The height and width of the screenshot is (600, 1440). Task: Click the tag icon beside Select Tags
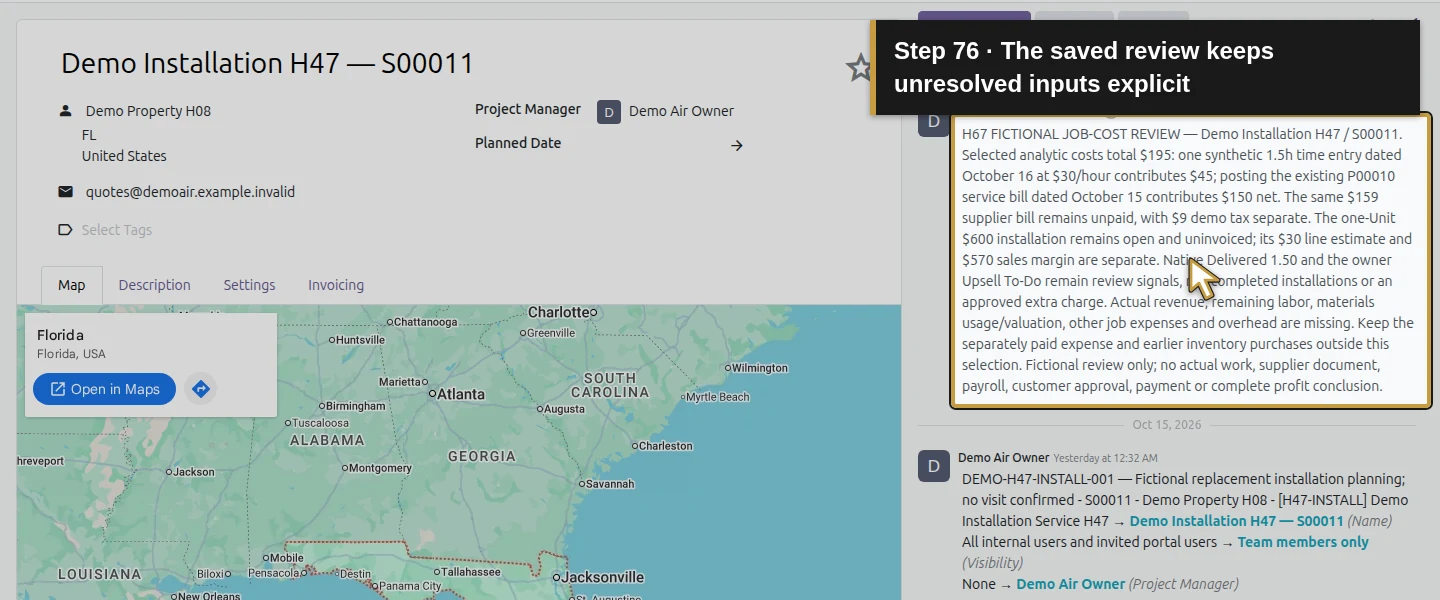pyautogui.click(x=66, y=230)
